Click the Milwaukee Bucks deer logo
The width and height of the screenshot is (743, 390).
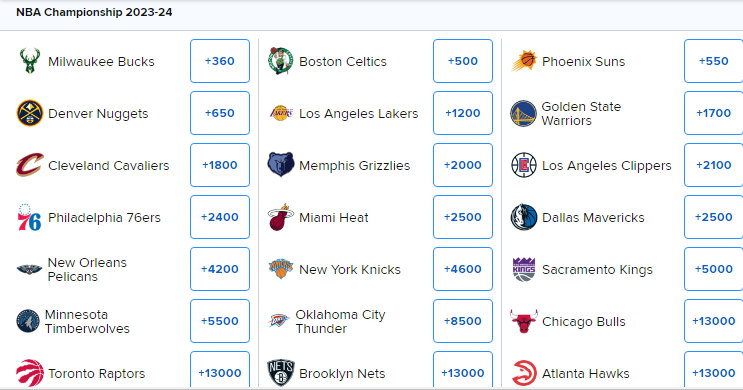(x=30, y=61)
